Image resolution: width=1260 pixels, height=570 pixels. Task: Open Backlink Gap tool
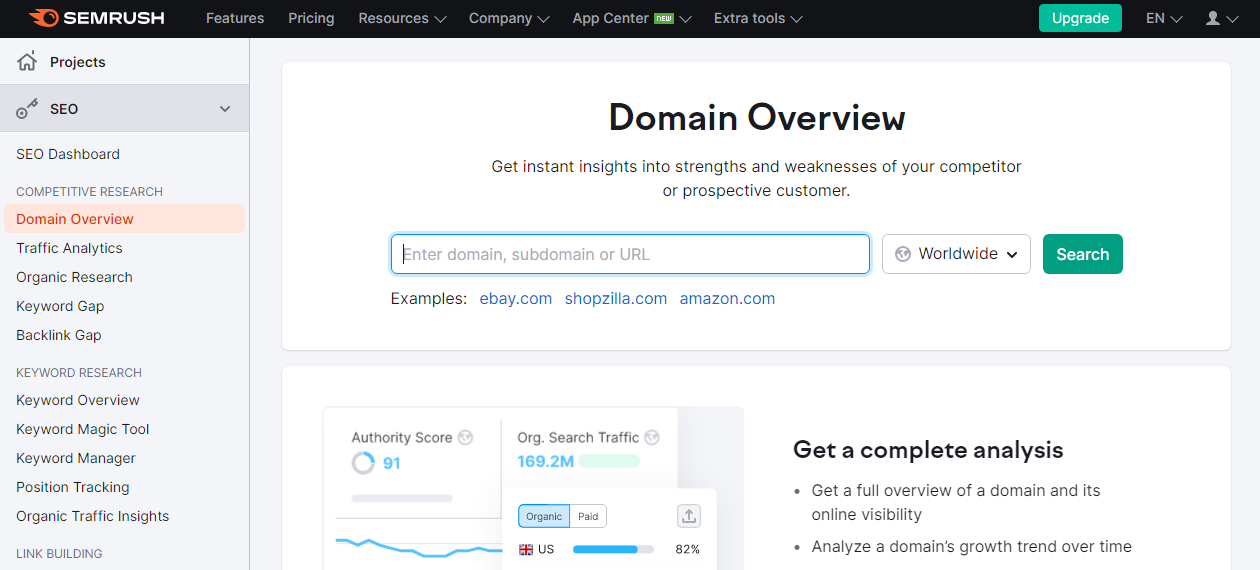pos(59,335)
